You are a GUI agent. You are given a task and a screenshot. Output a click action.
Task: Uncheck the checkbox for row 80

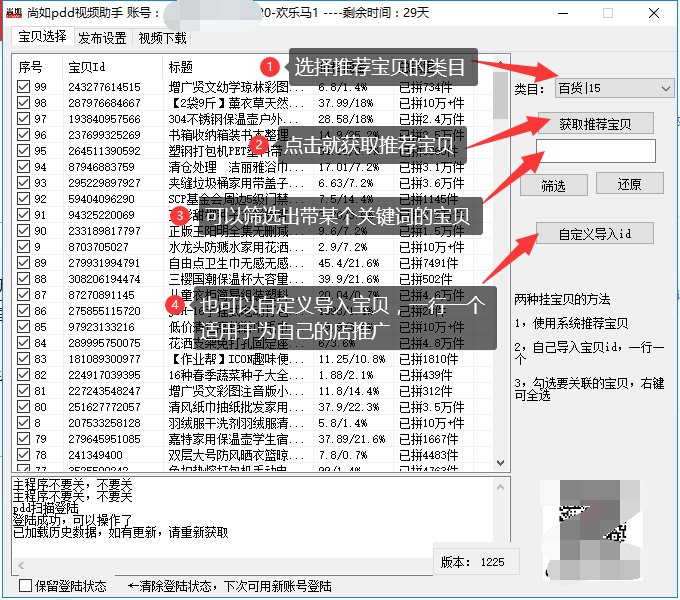point(23,407)
